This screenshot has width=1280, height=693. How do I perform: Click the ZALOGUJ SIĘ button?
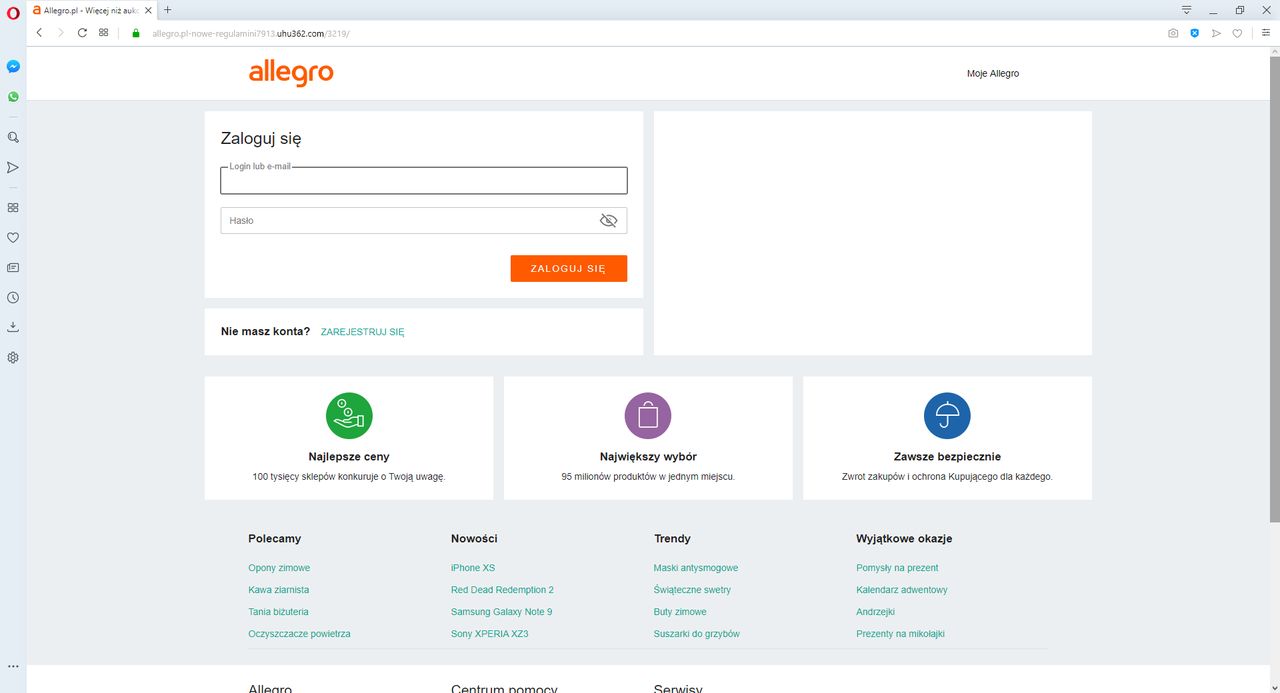pos(568,268)
